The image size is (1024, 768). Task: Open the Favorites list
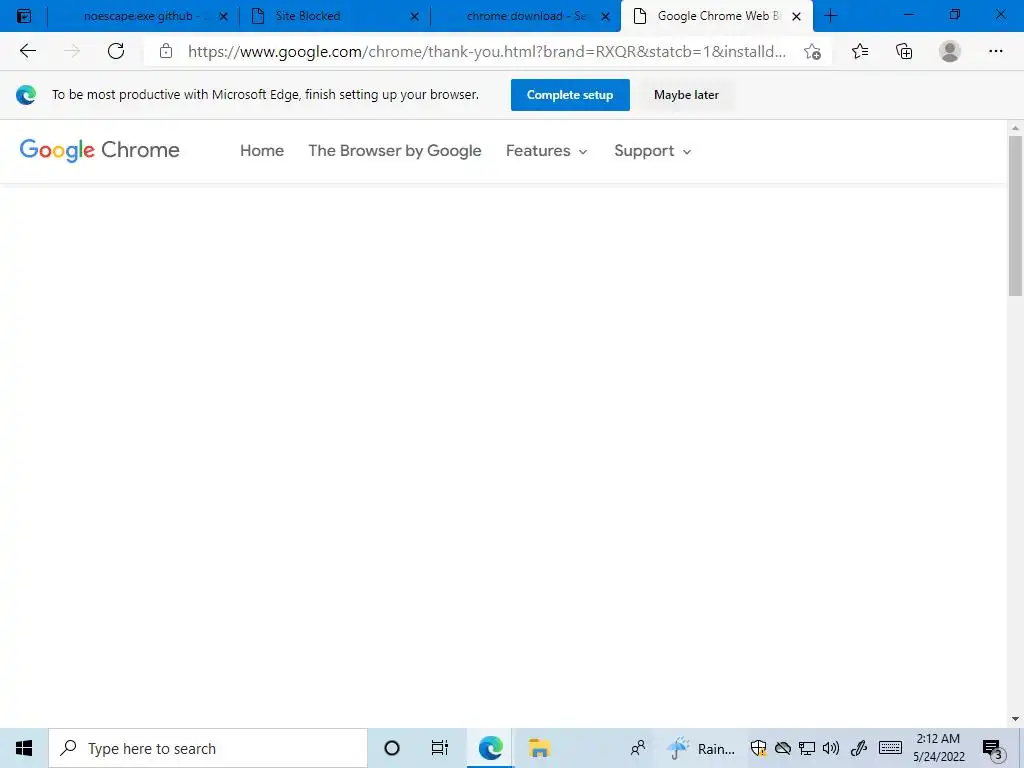(x=860, y=51)
